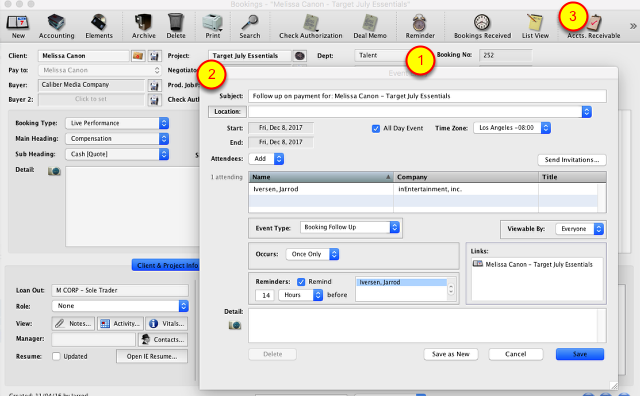Click the Buyer 2 Click to set field
The height and width of the screenshot is (396, 640).
(91, 99)
